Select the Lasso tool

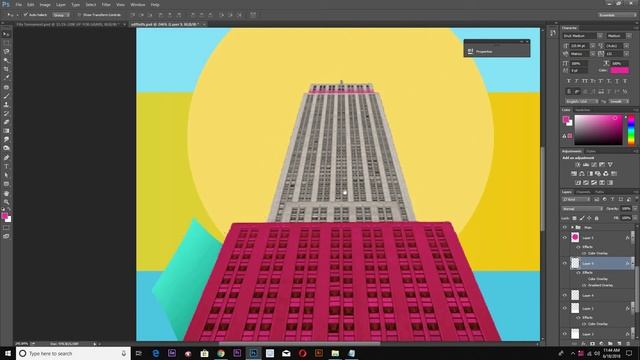pyautogui.click(x=6, y=51)
